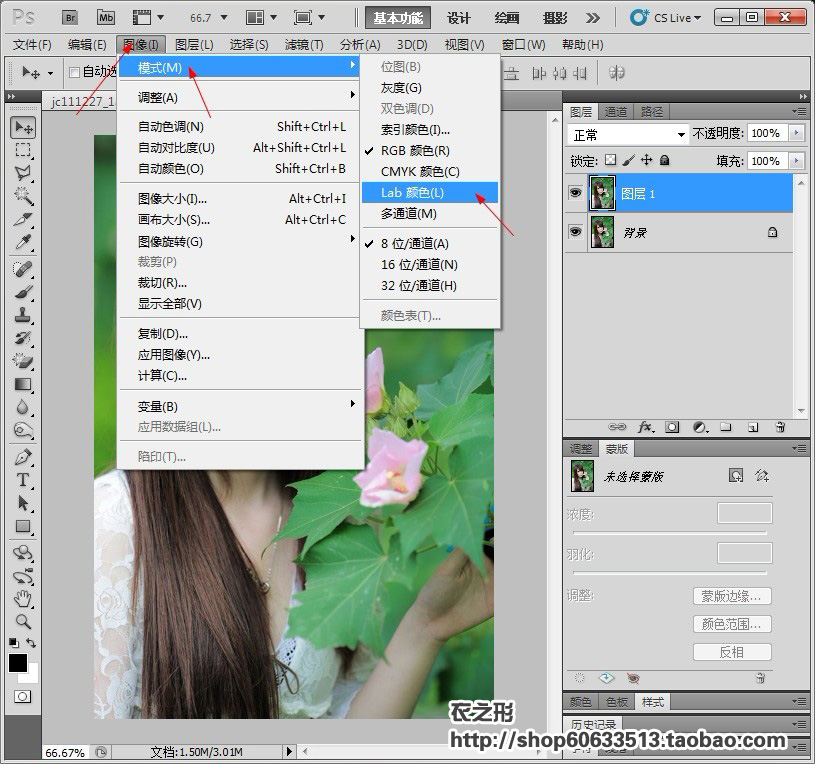Image resolution: width=815 pixels, height=764 pixels.
Task: Select the Clone Stamp tool
Action: [23, 315]
